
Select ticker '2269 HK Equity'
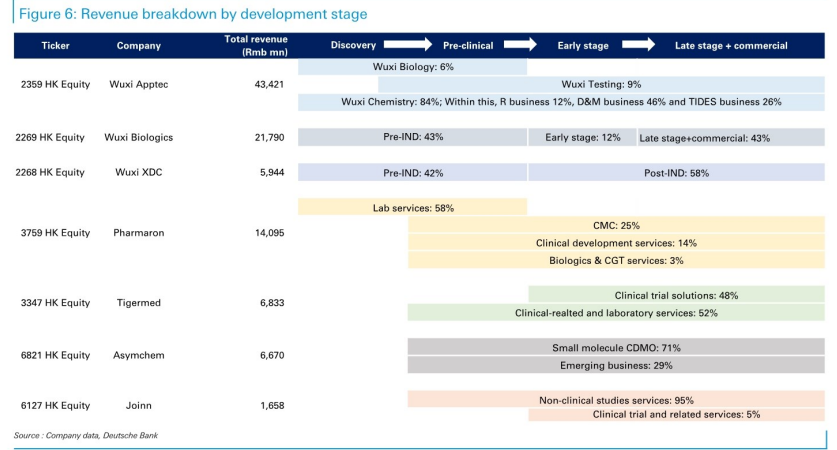pos(50,137)
